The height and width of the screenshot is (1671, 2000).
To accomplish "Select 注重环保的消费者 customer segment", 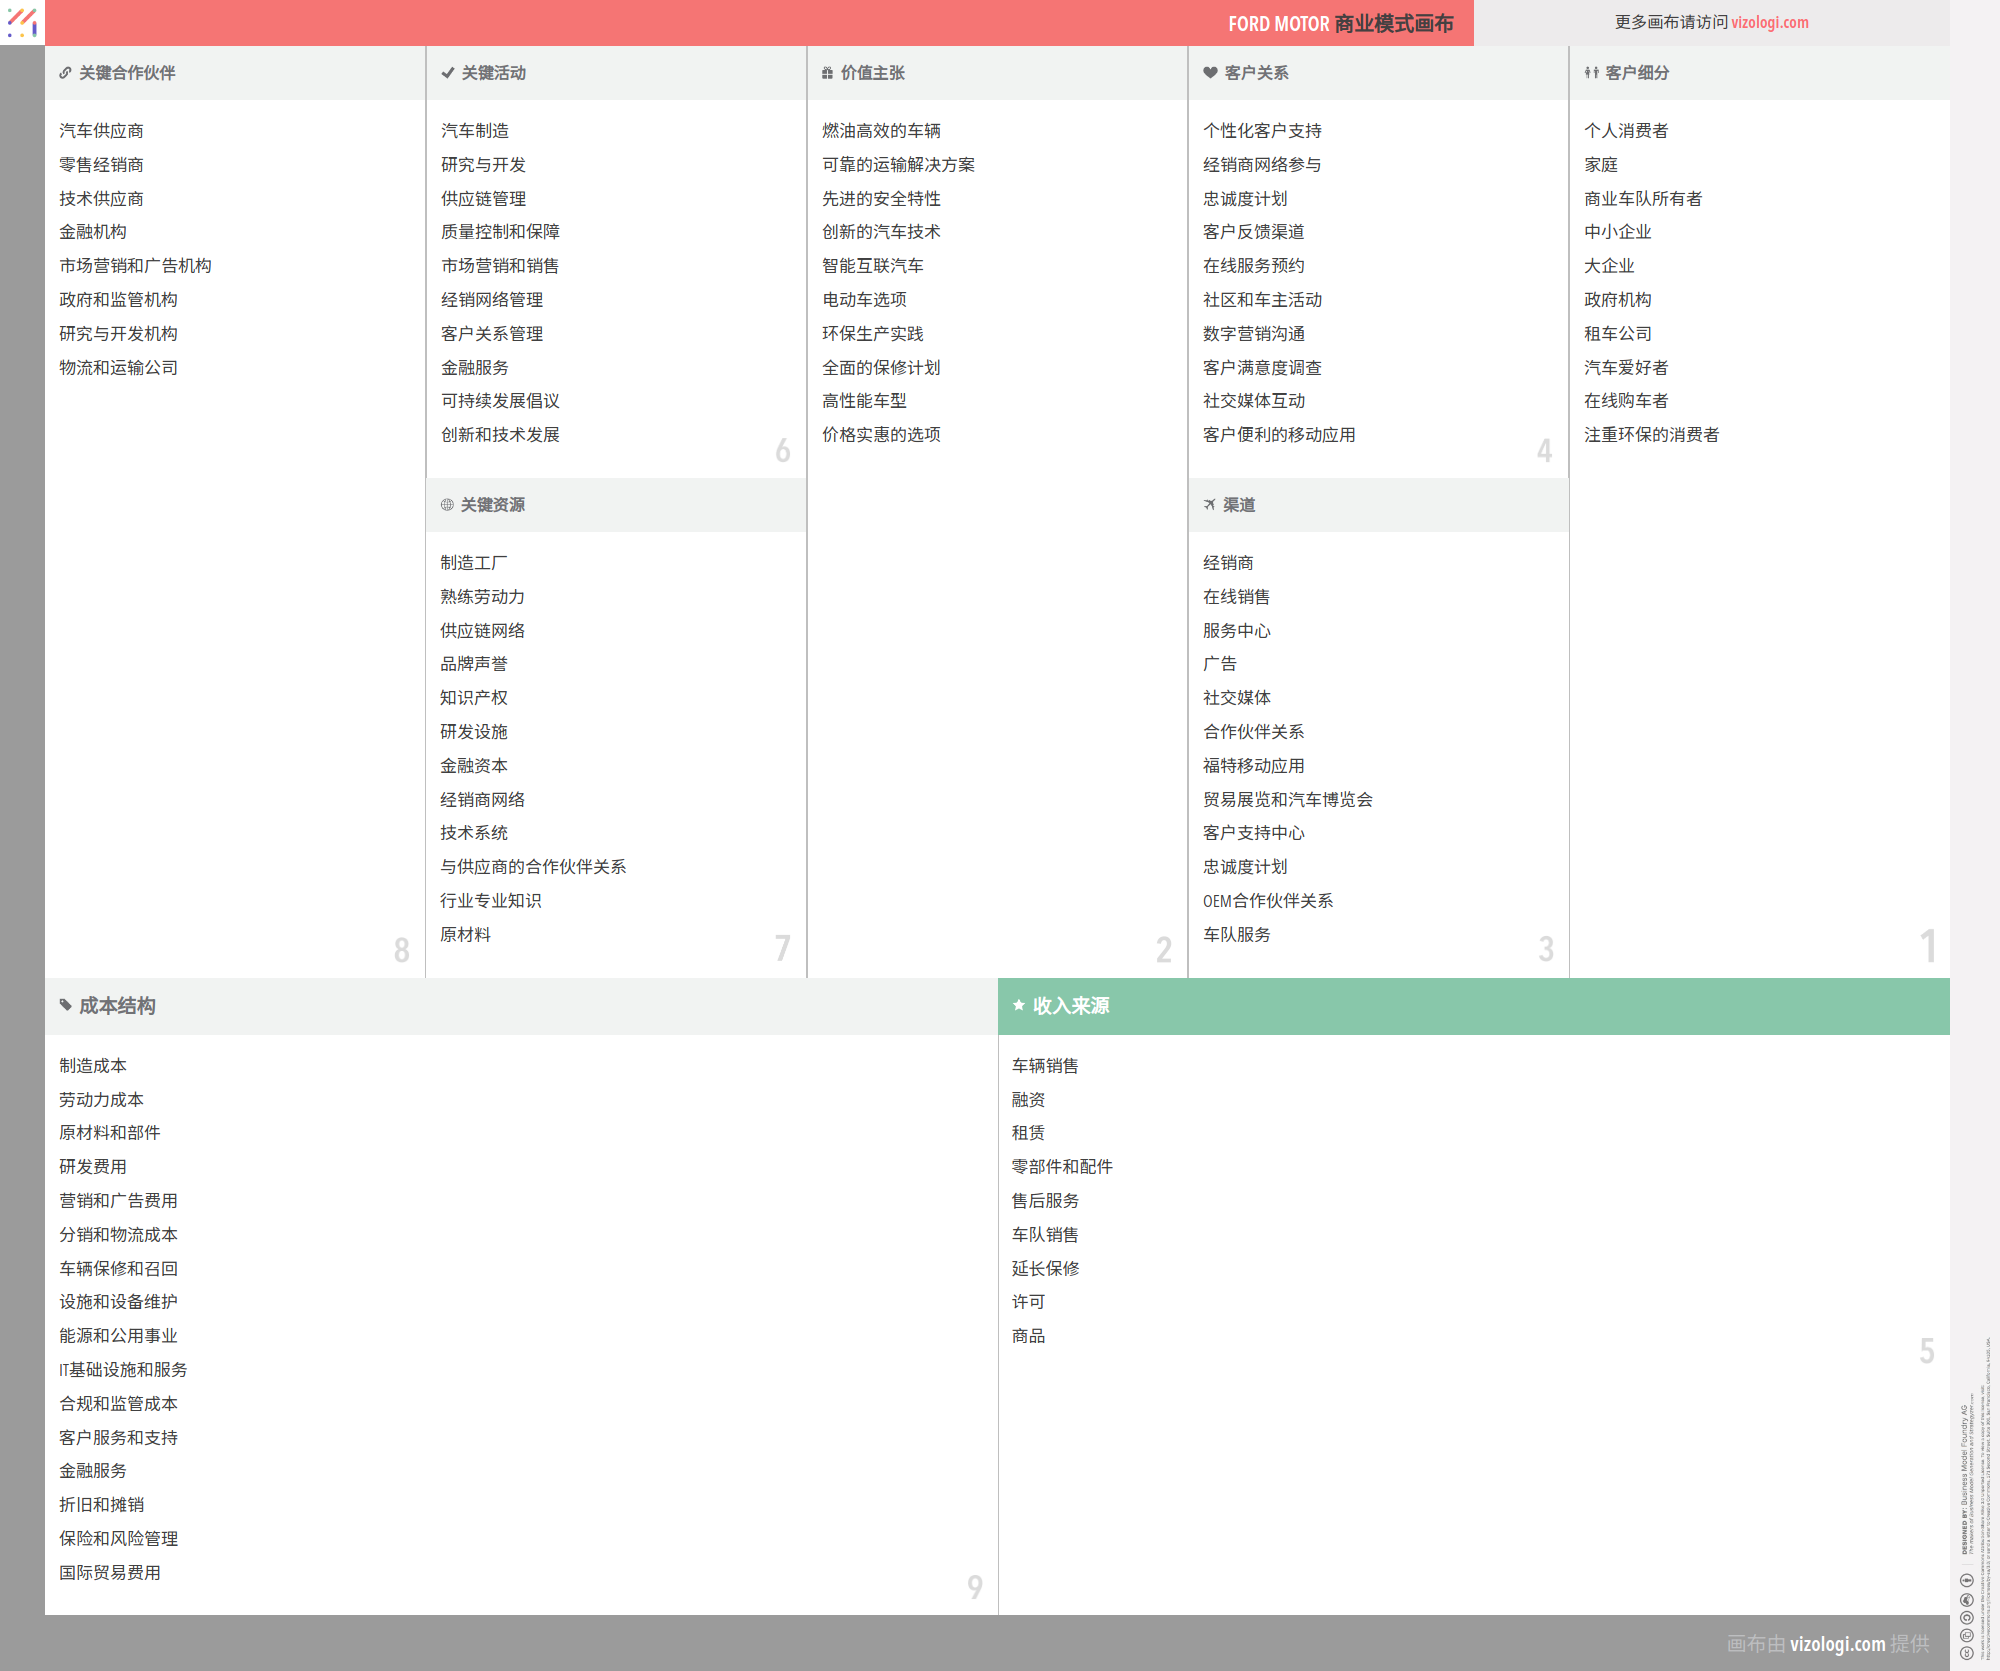I will [x=1651, y=435].
